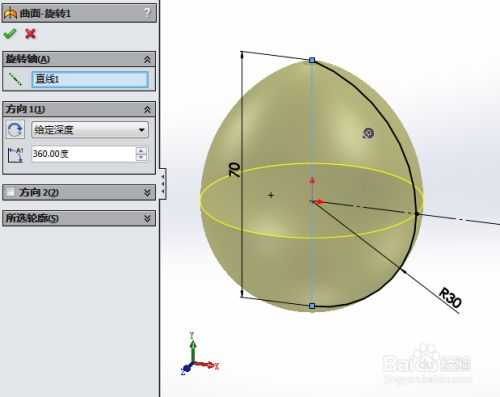The image size is (500, 397).
Task: Select the top endpoint handle of the axis
Action: (312, 60)
